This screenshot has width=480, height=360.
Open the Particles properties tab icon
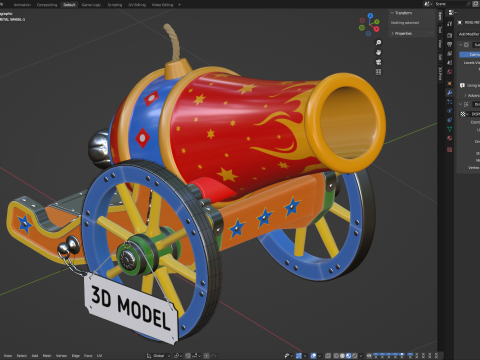450,102
